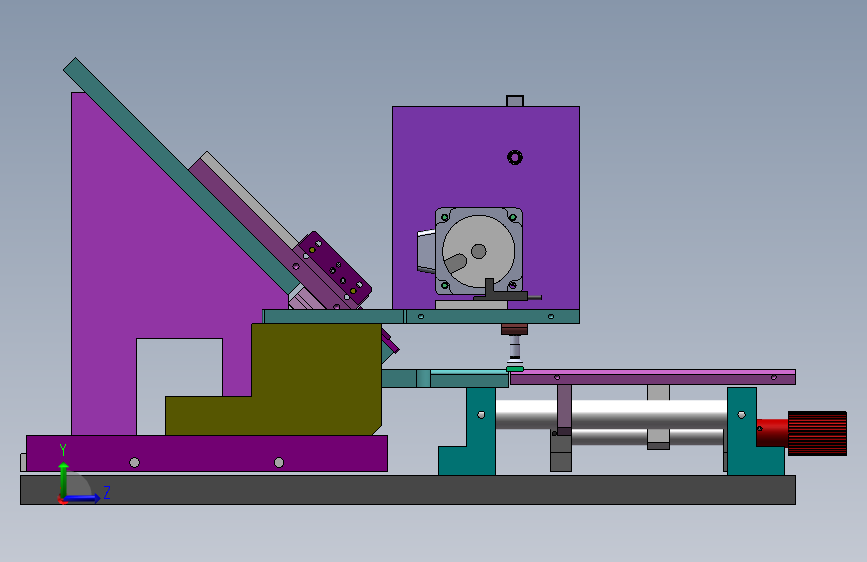Click the green Y axis arrow of the triad
The image size is (867, 562).
point(64,479)
